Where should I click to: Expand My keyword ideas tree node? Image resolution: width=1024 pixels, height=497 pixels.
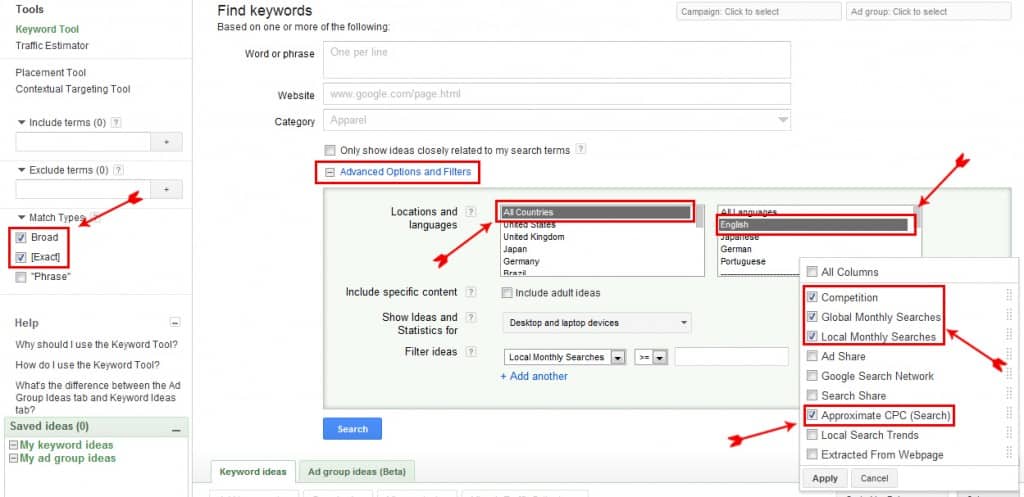point(14,445)
